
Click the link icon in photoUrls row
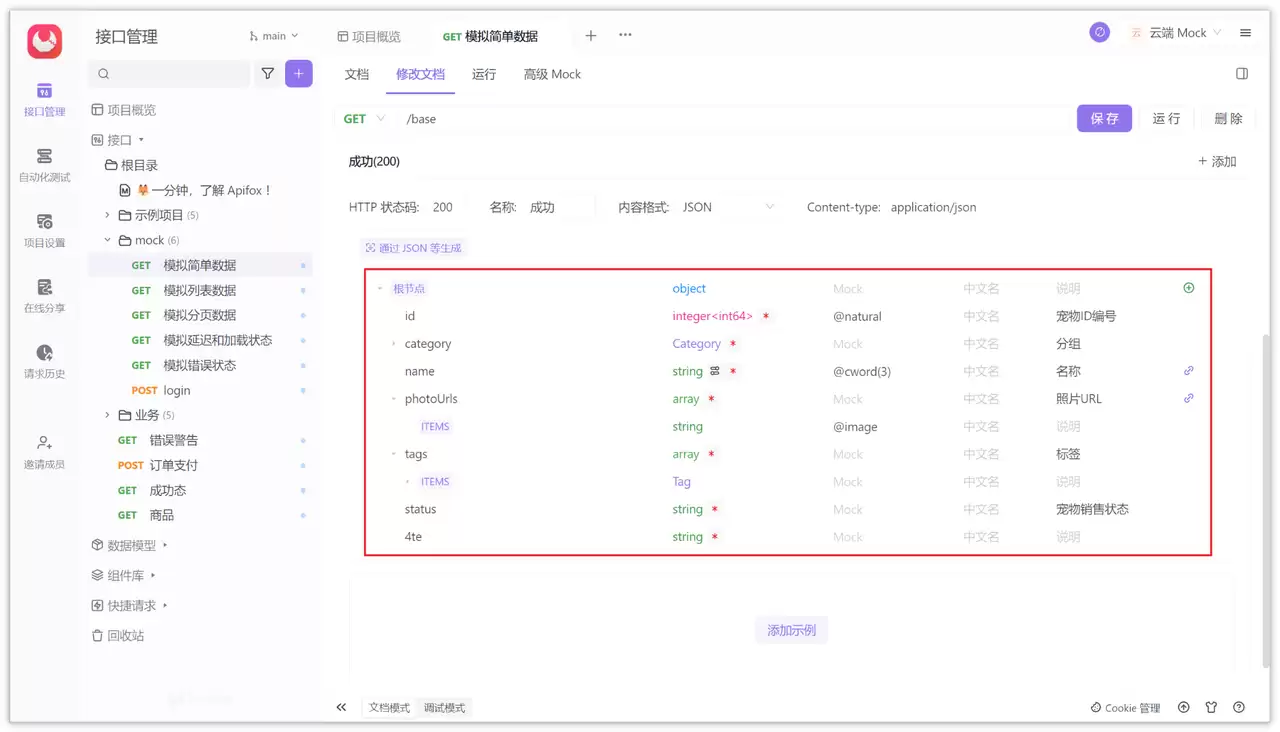pos(1189,398)
